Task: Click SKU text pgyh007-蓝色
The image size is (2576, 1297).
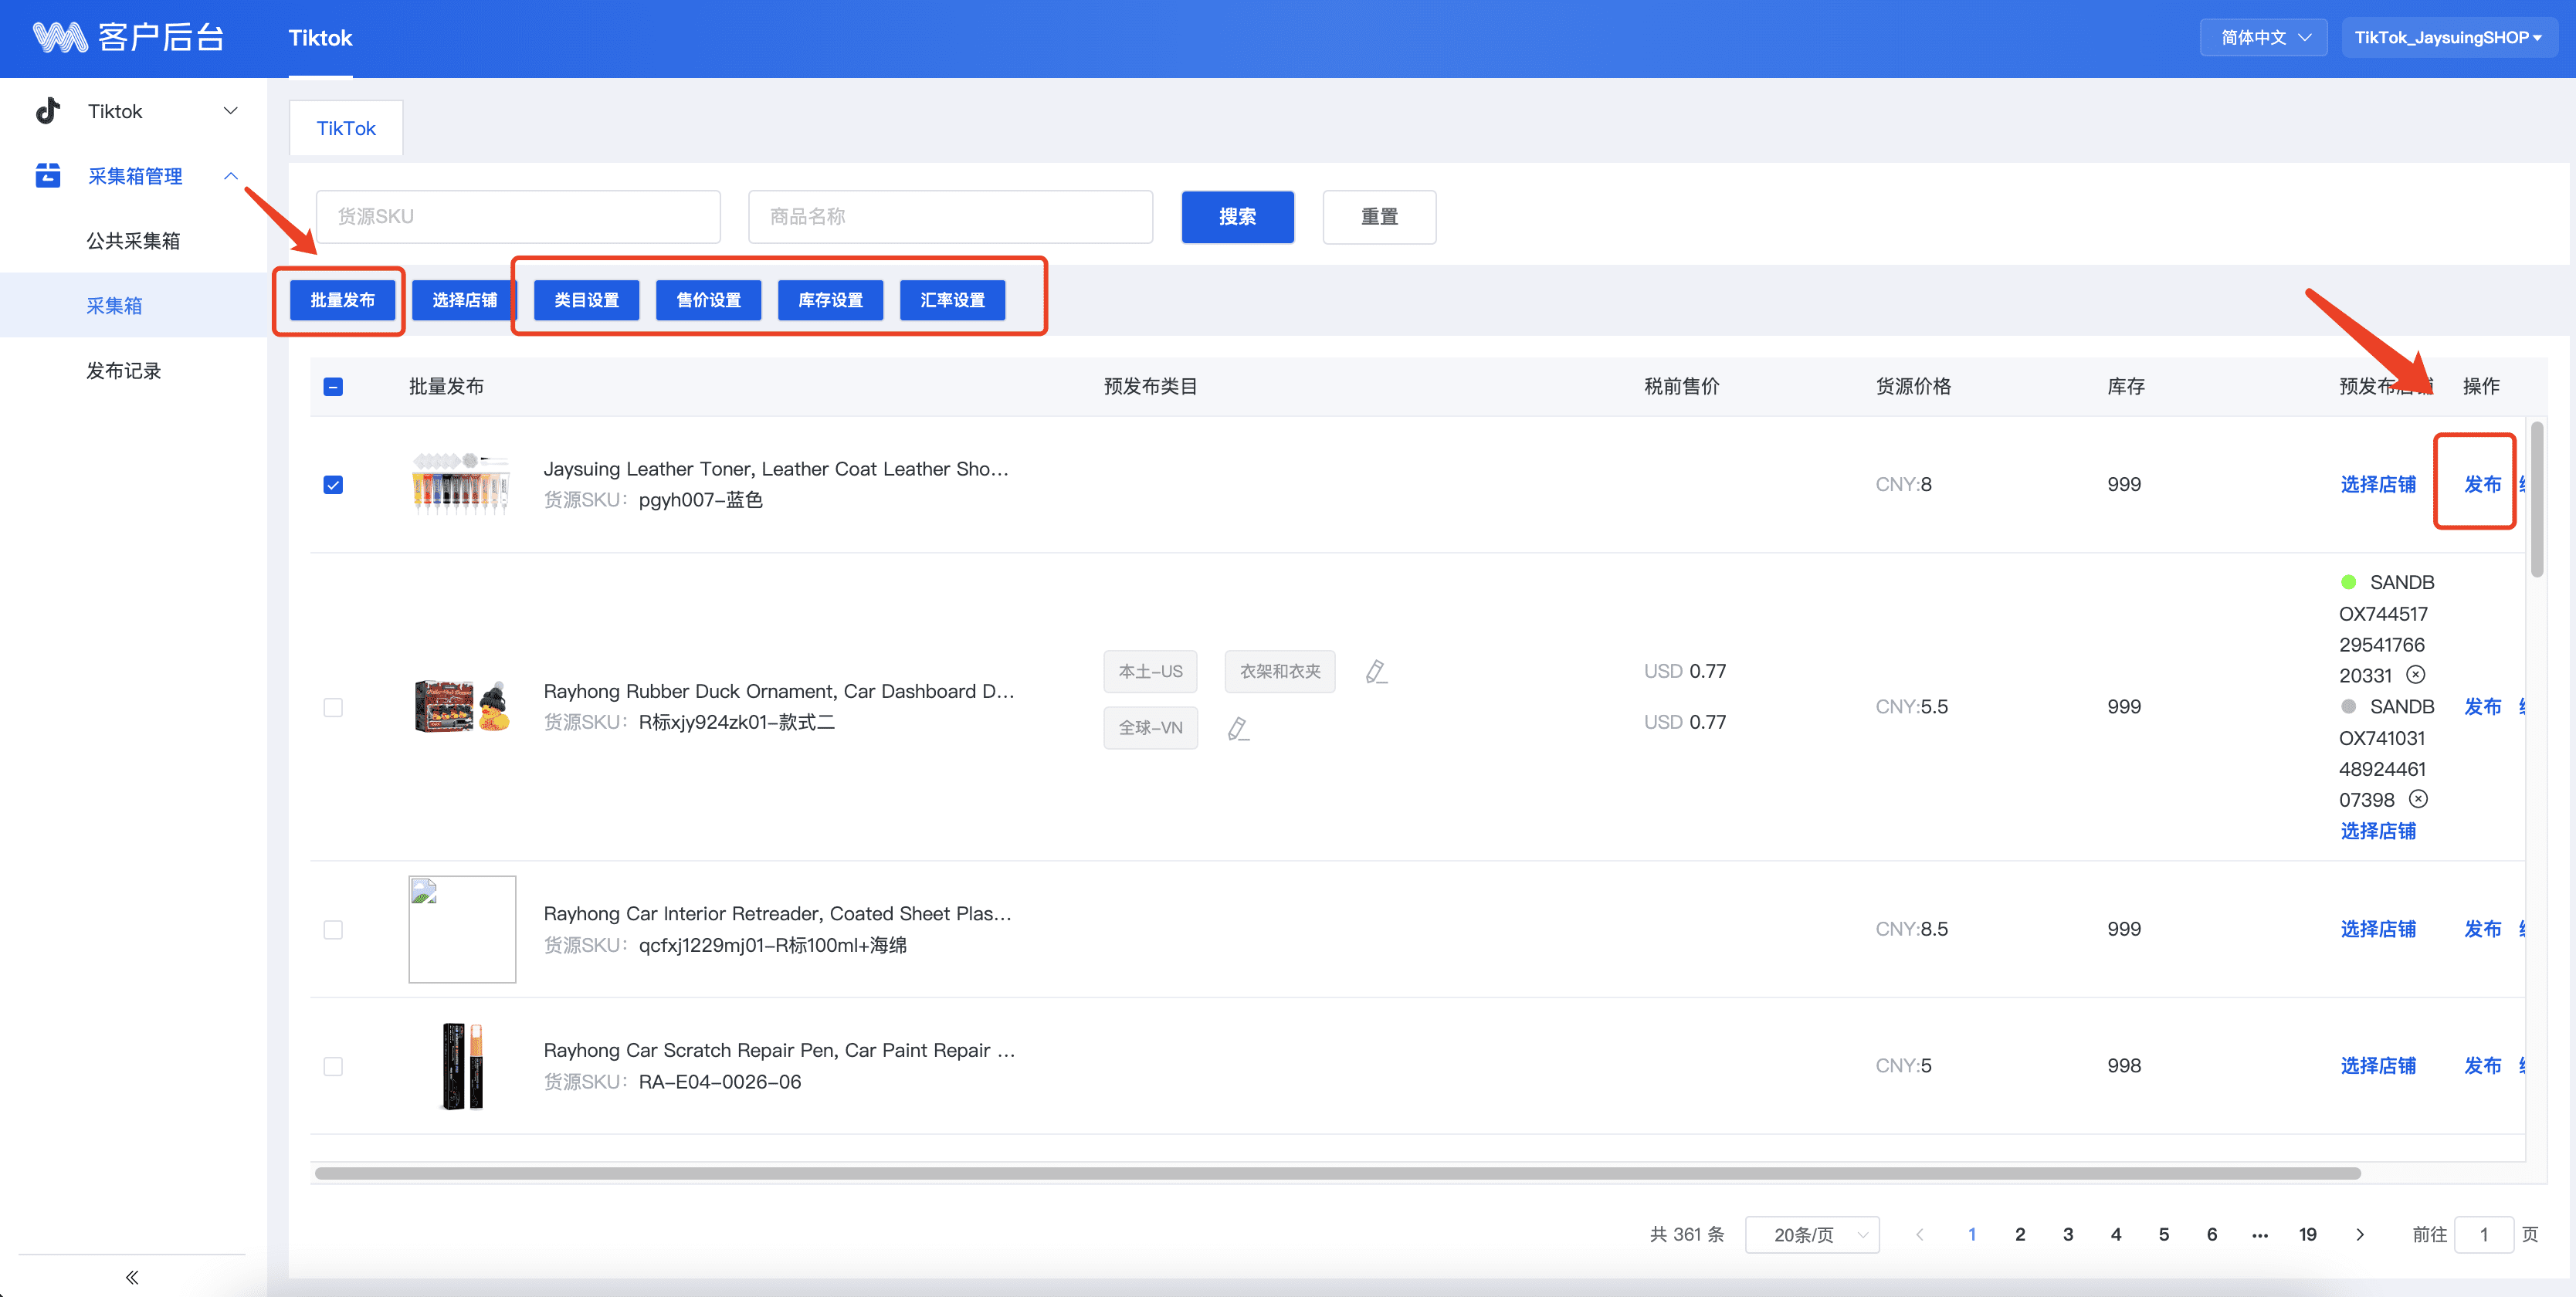Action: tap(700, 500)
